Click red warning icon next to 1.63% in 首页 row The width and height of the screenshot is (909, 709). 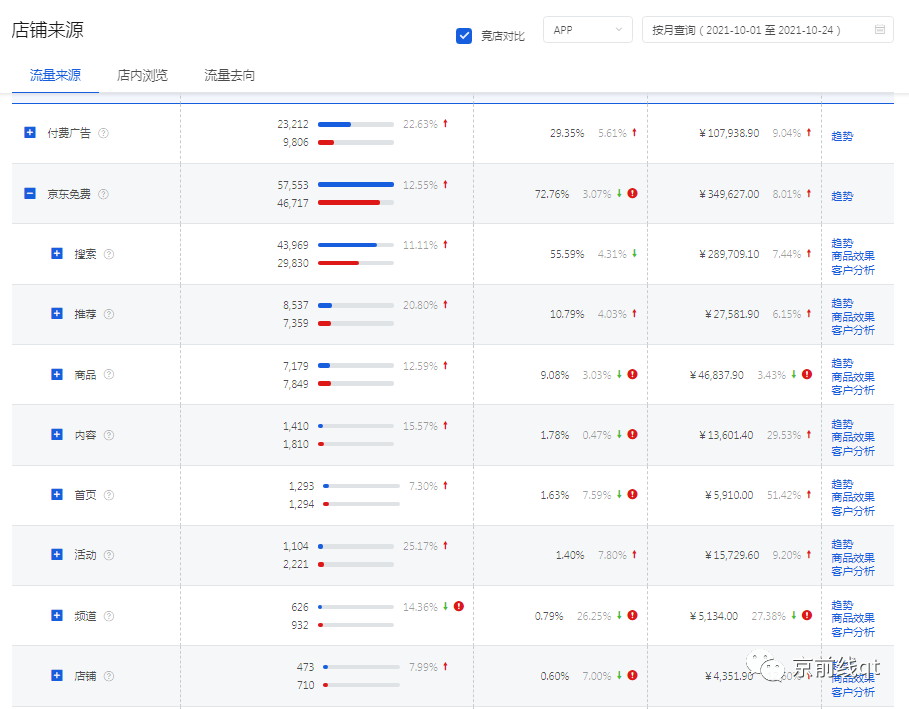[x=632, y=494]
